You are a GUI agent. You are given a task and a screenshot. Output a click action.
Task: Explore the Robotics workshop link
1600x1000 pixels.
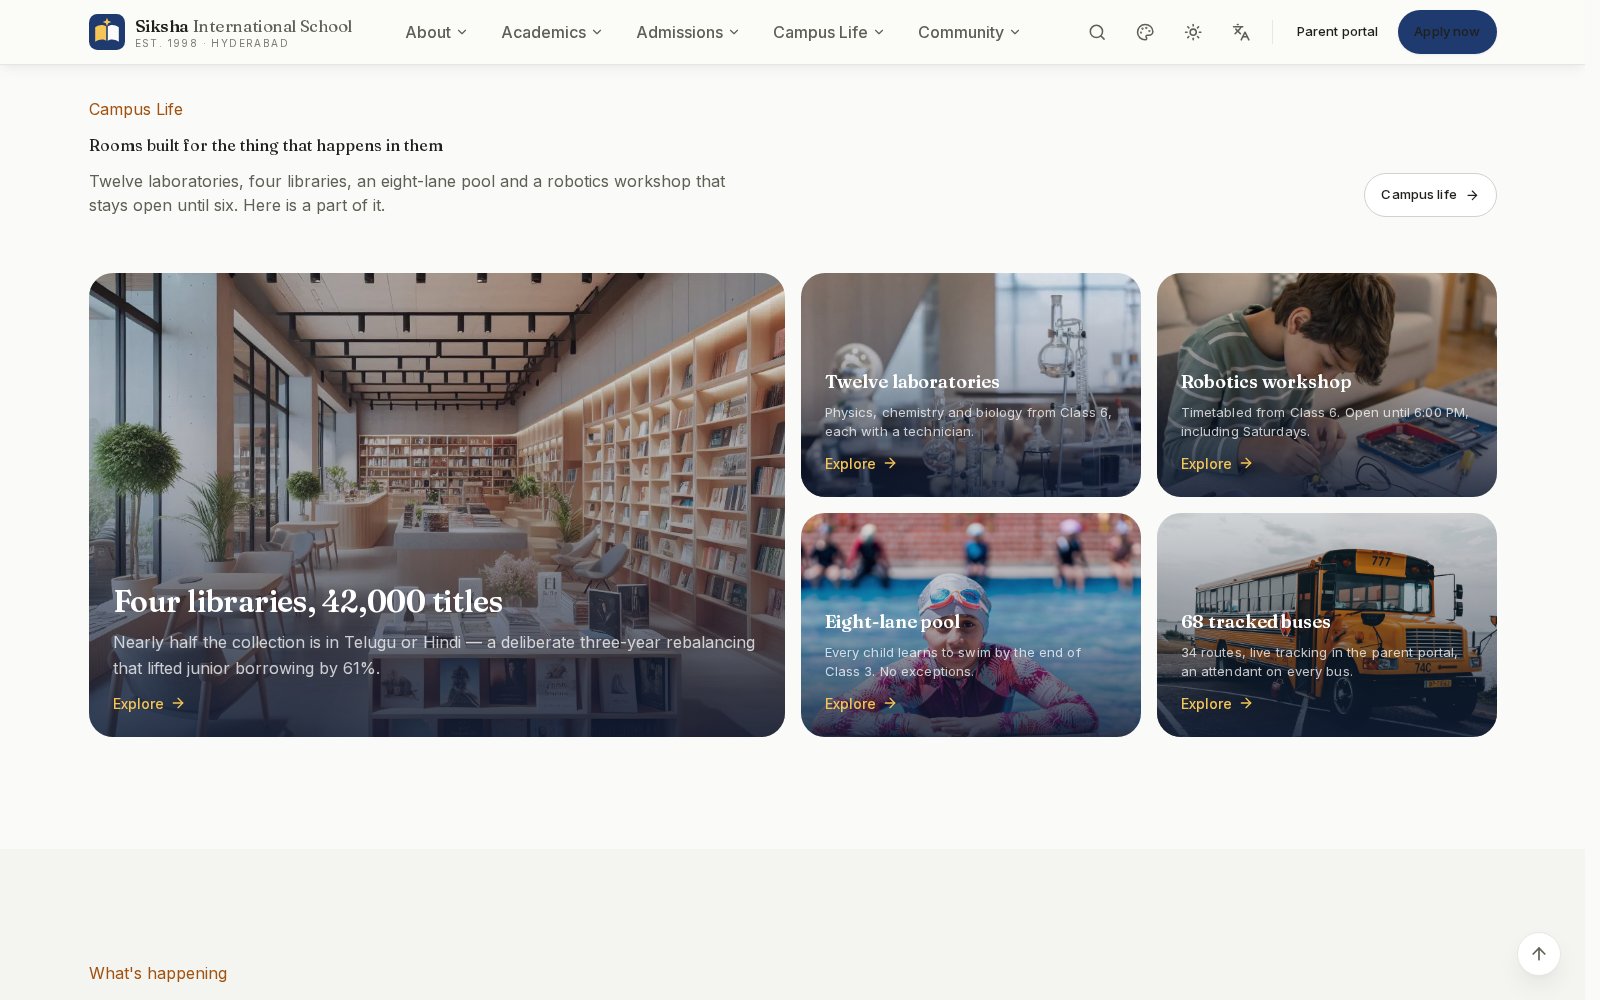[1216, 464]
